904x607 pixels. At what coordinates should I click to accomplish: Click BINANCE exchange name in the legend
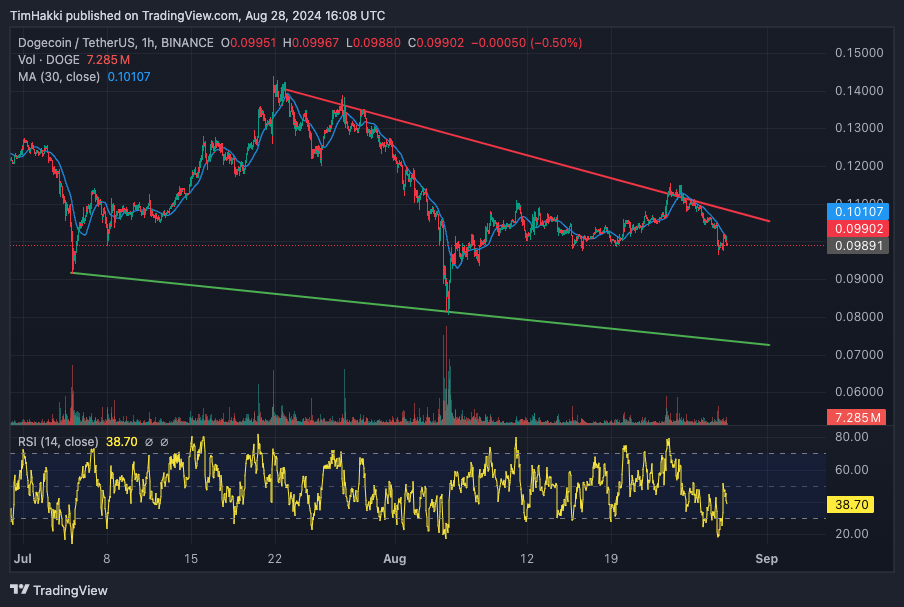(185, 43)
